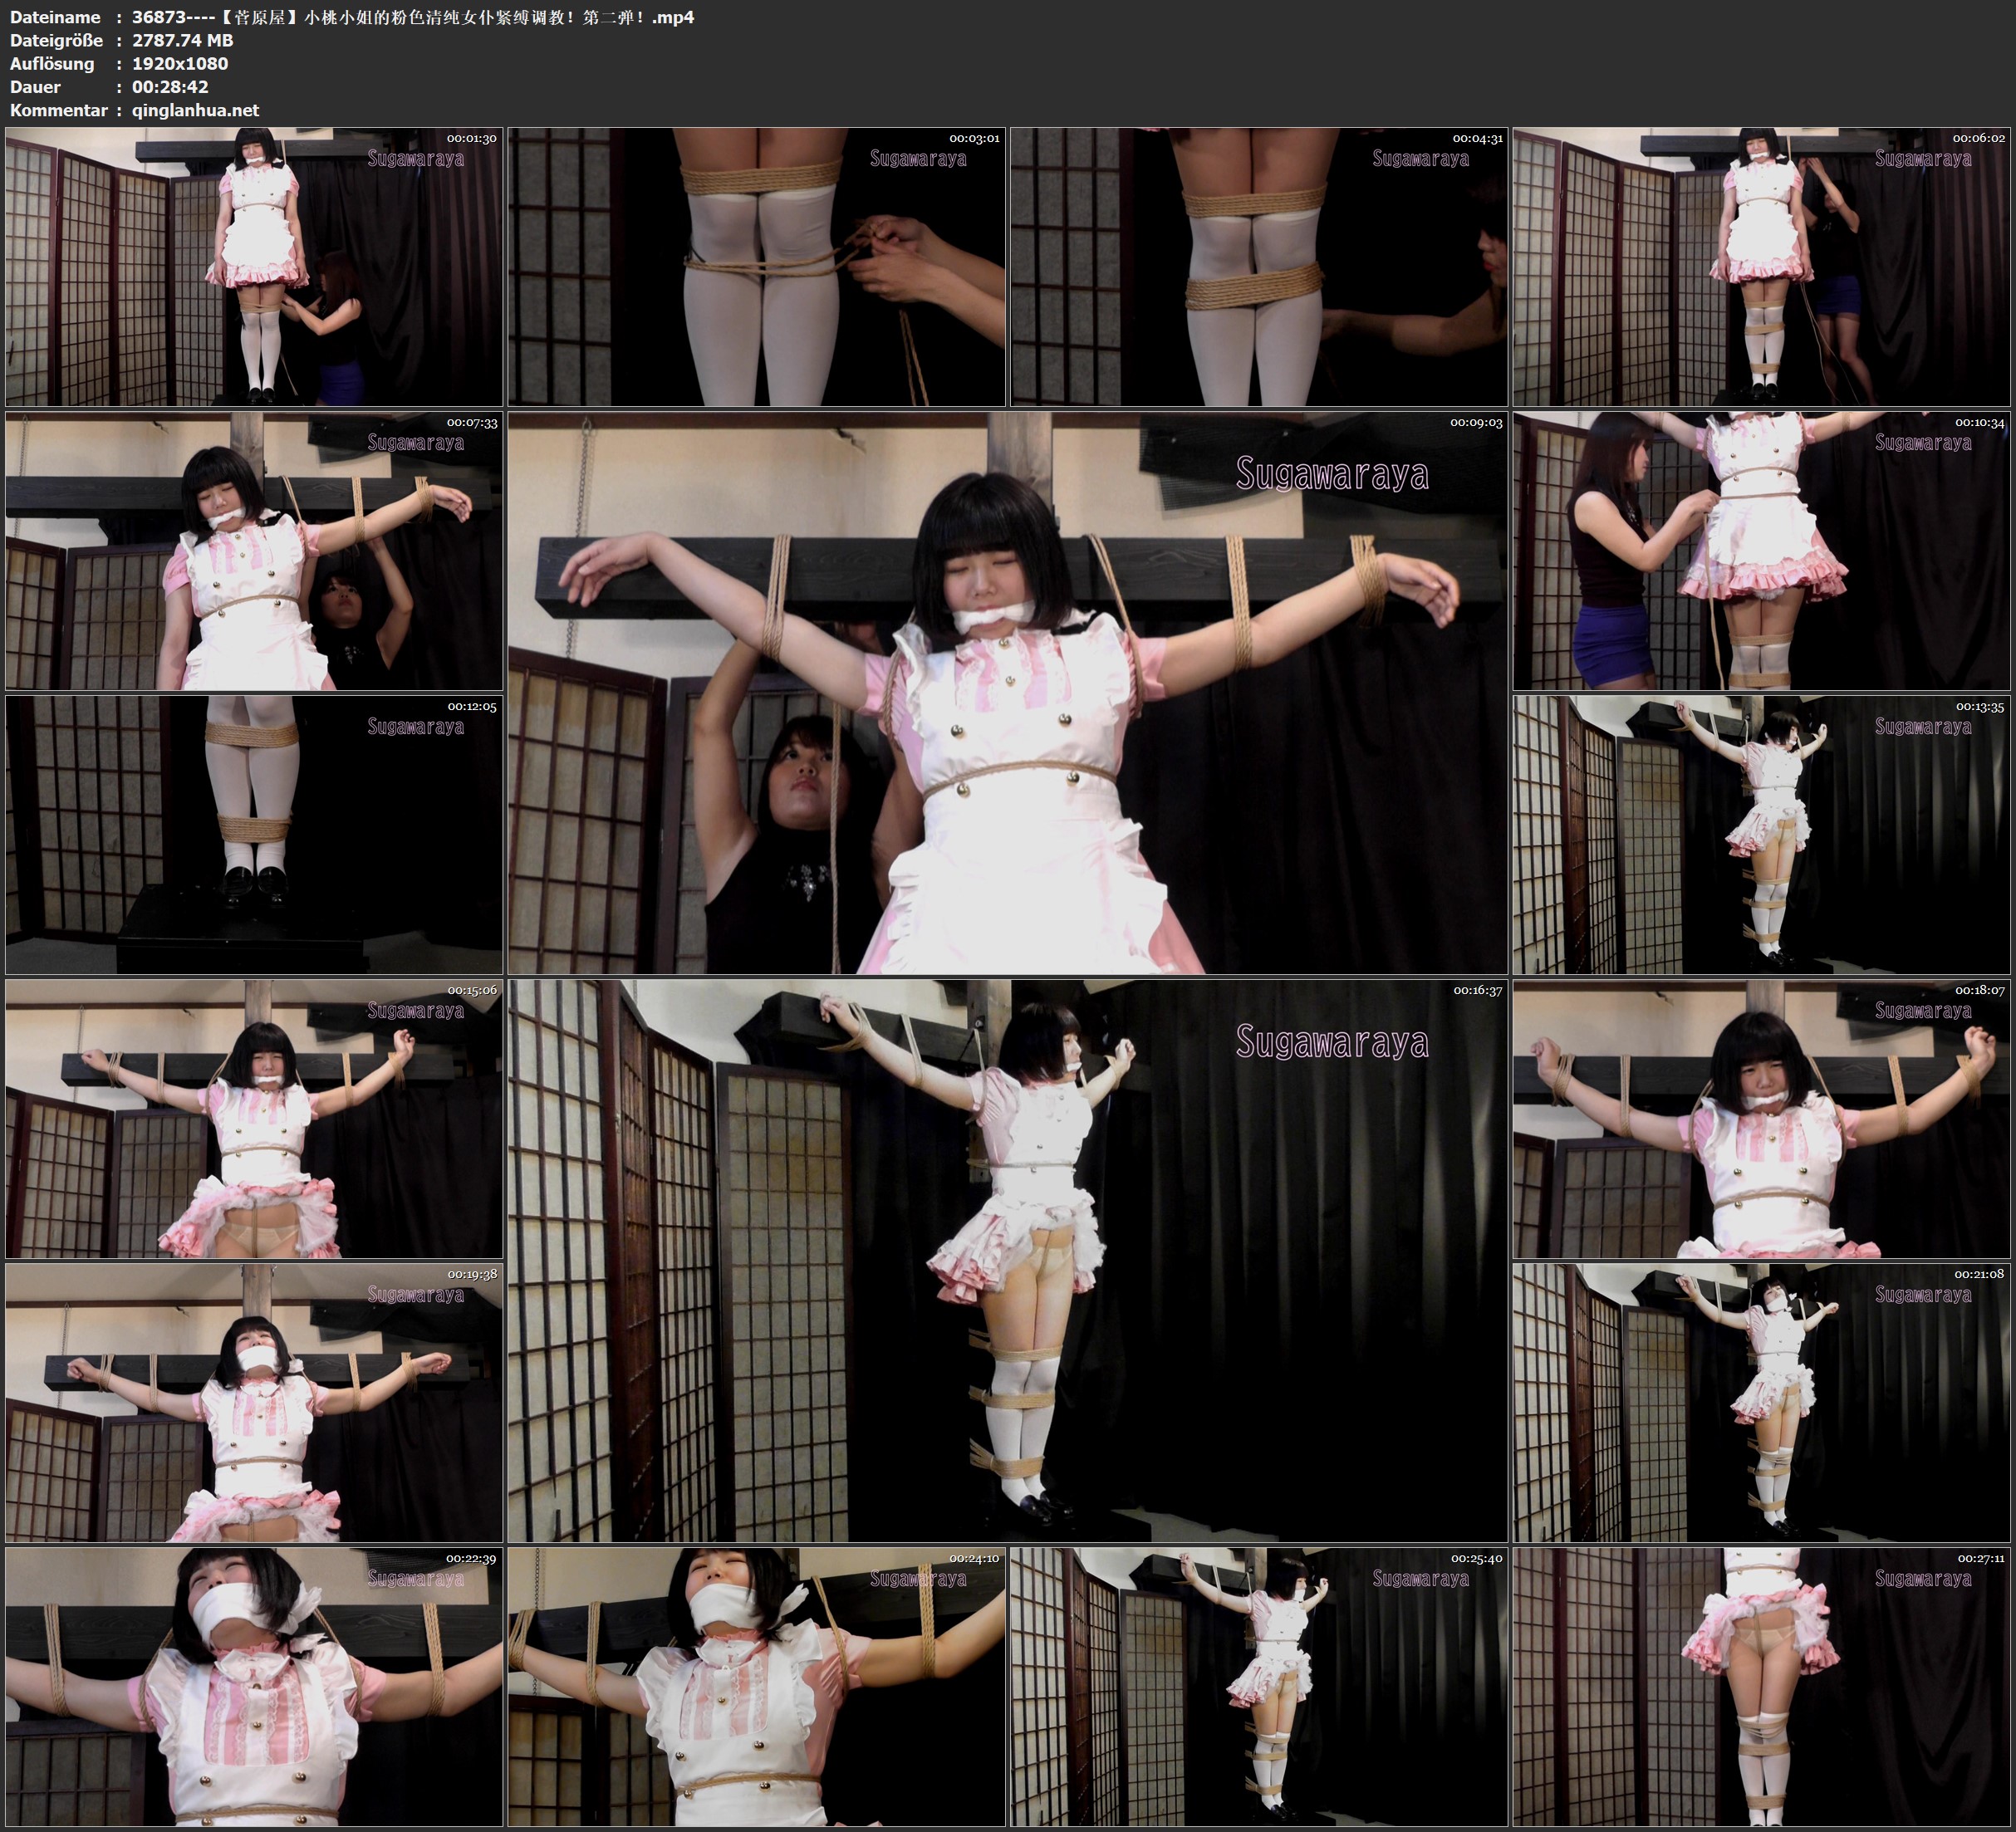Click the 1920x1080 resolution value
Screen dimensions: 2016x1832
pyautogui.click(x=180, y=63)
